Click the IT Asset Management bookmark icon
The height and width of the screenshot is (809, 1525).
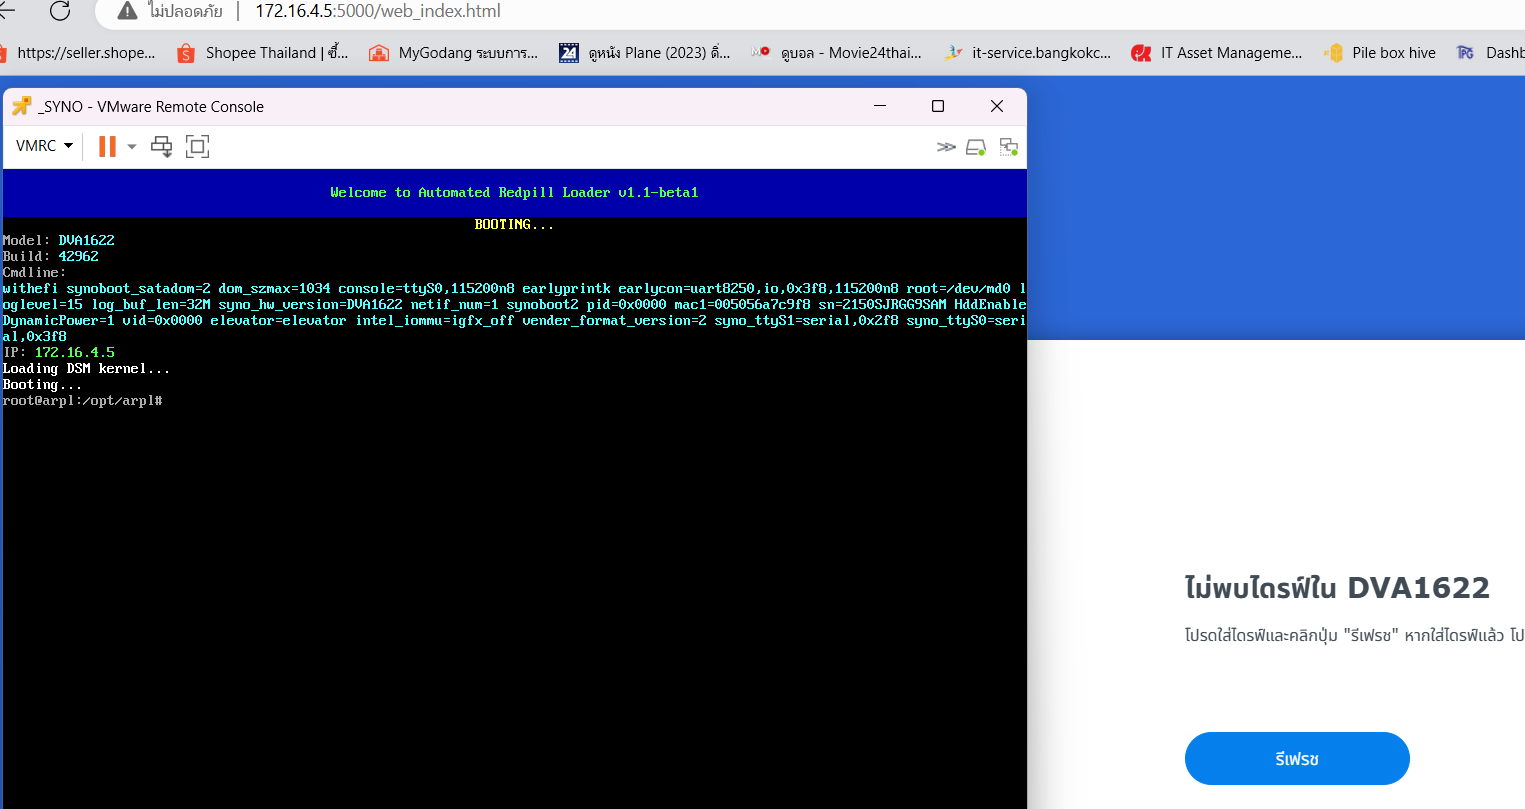pyautogui.click(x=1141, y=53)
